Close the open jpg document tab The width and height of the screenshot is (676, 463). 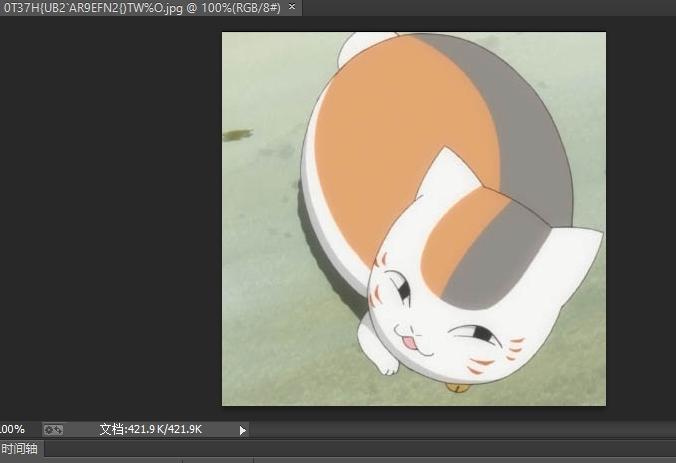tap(292, 7)
